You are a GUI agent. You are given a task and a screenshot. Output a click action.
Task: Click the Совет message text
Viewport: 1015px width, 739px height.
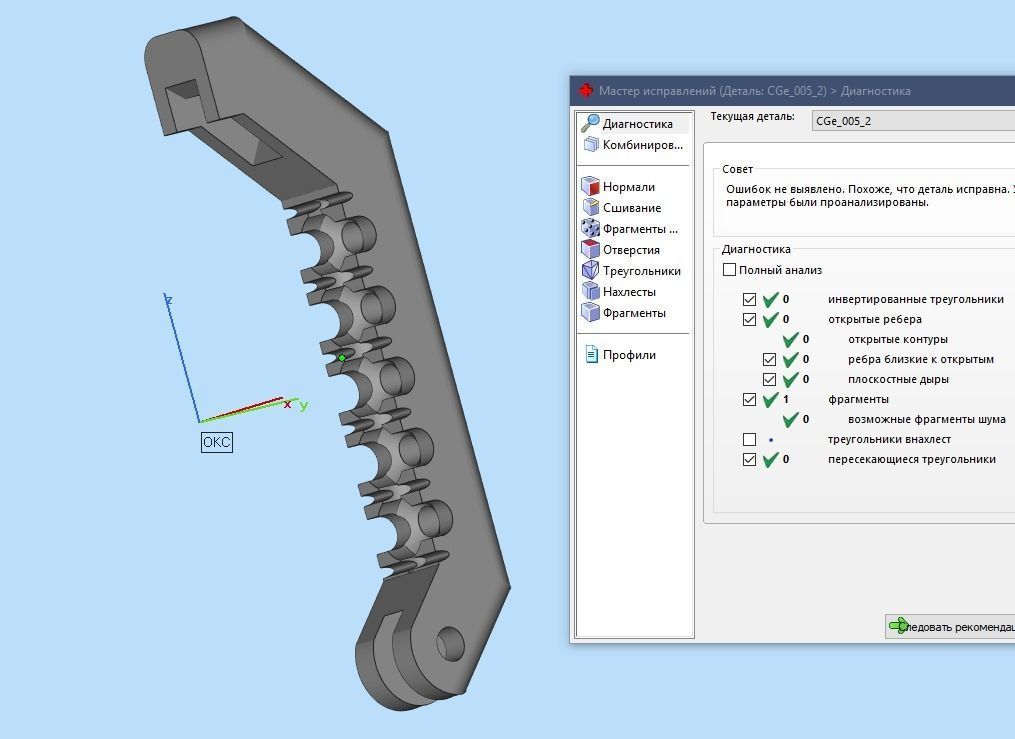pos(870,195)
